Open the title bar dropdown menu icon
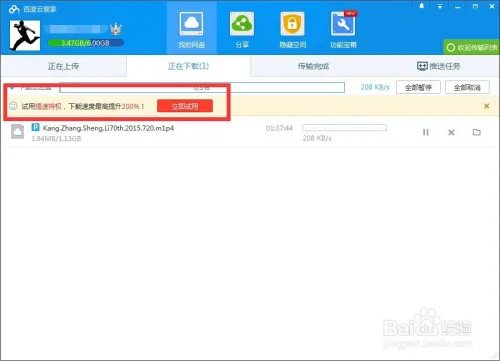 [440, 6]
